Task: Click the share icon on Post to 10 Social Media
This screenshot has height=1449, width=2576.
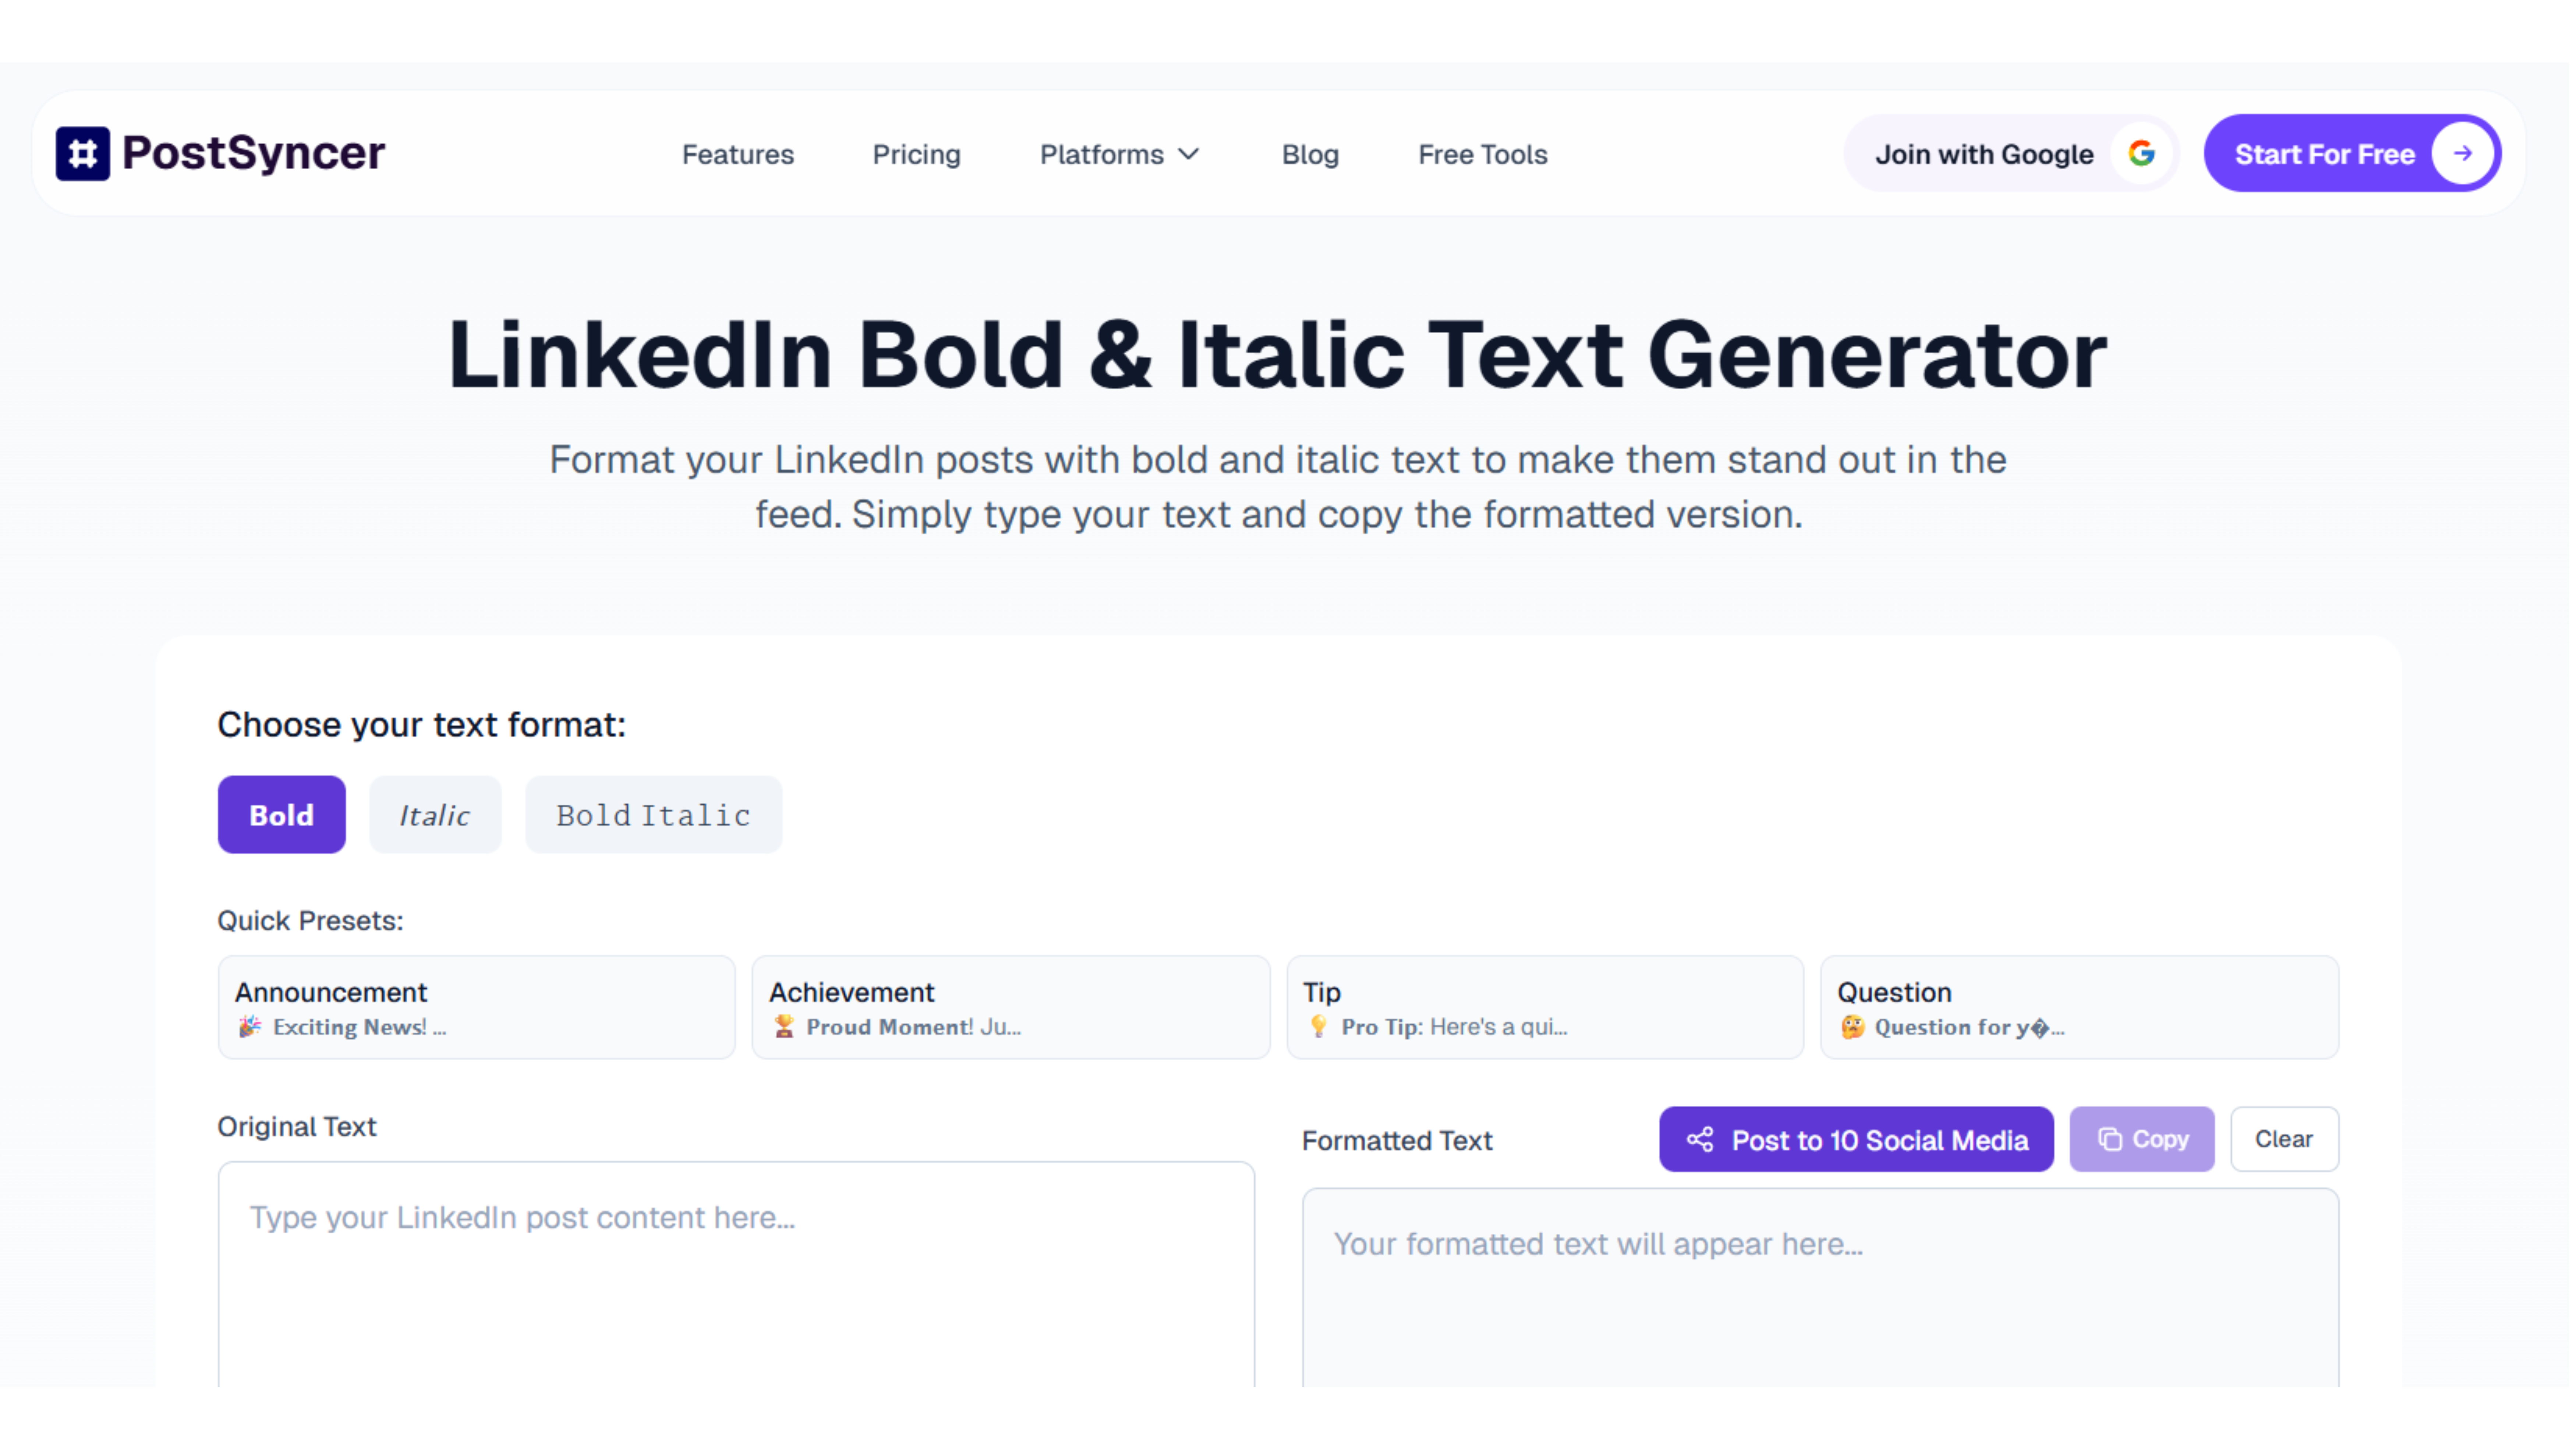Action: pyautogui.click(x=1700, y=1139)
